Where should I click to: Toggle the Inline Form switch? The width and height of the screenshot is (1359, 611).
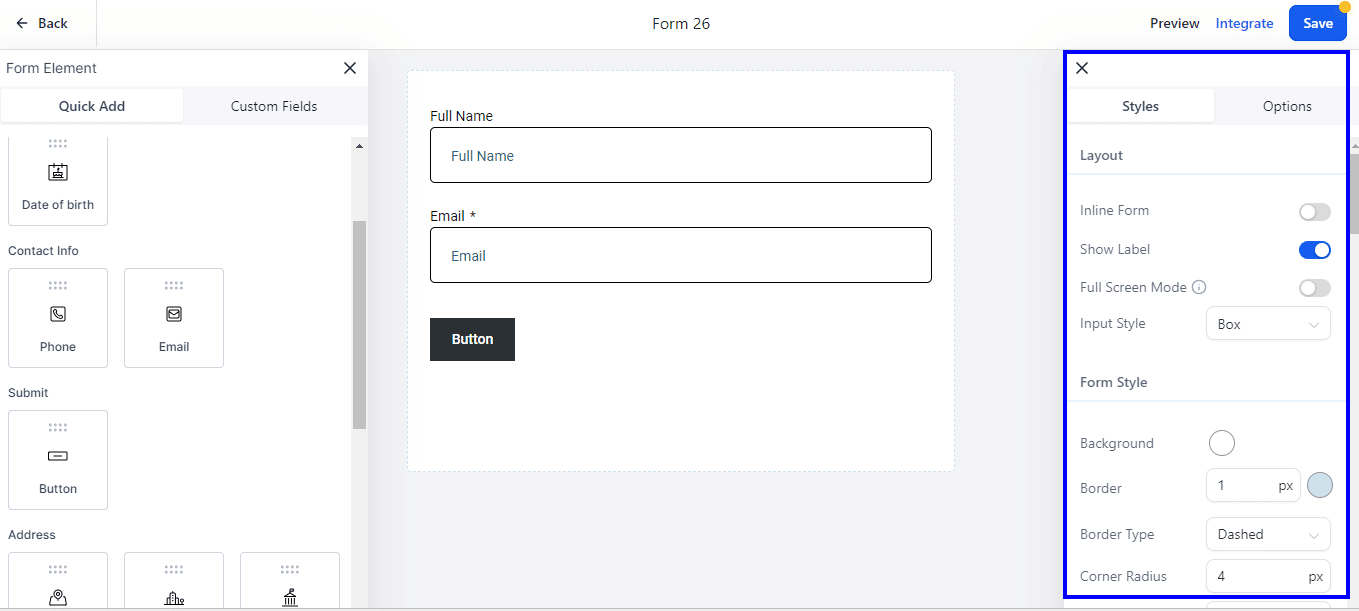point(1315,212)
